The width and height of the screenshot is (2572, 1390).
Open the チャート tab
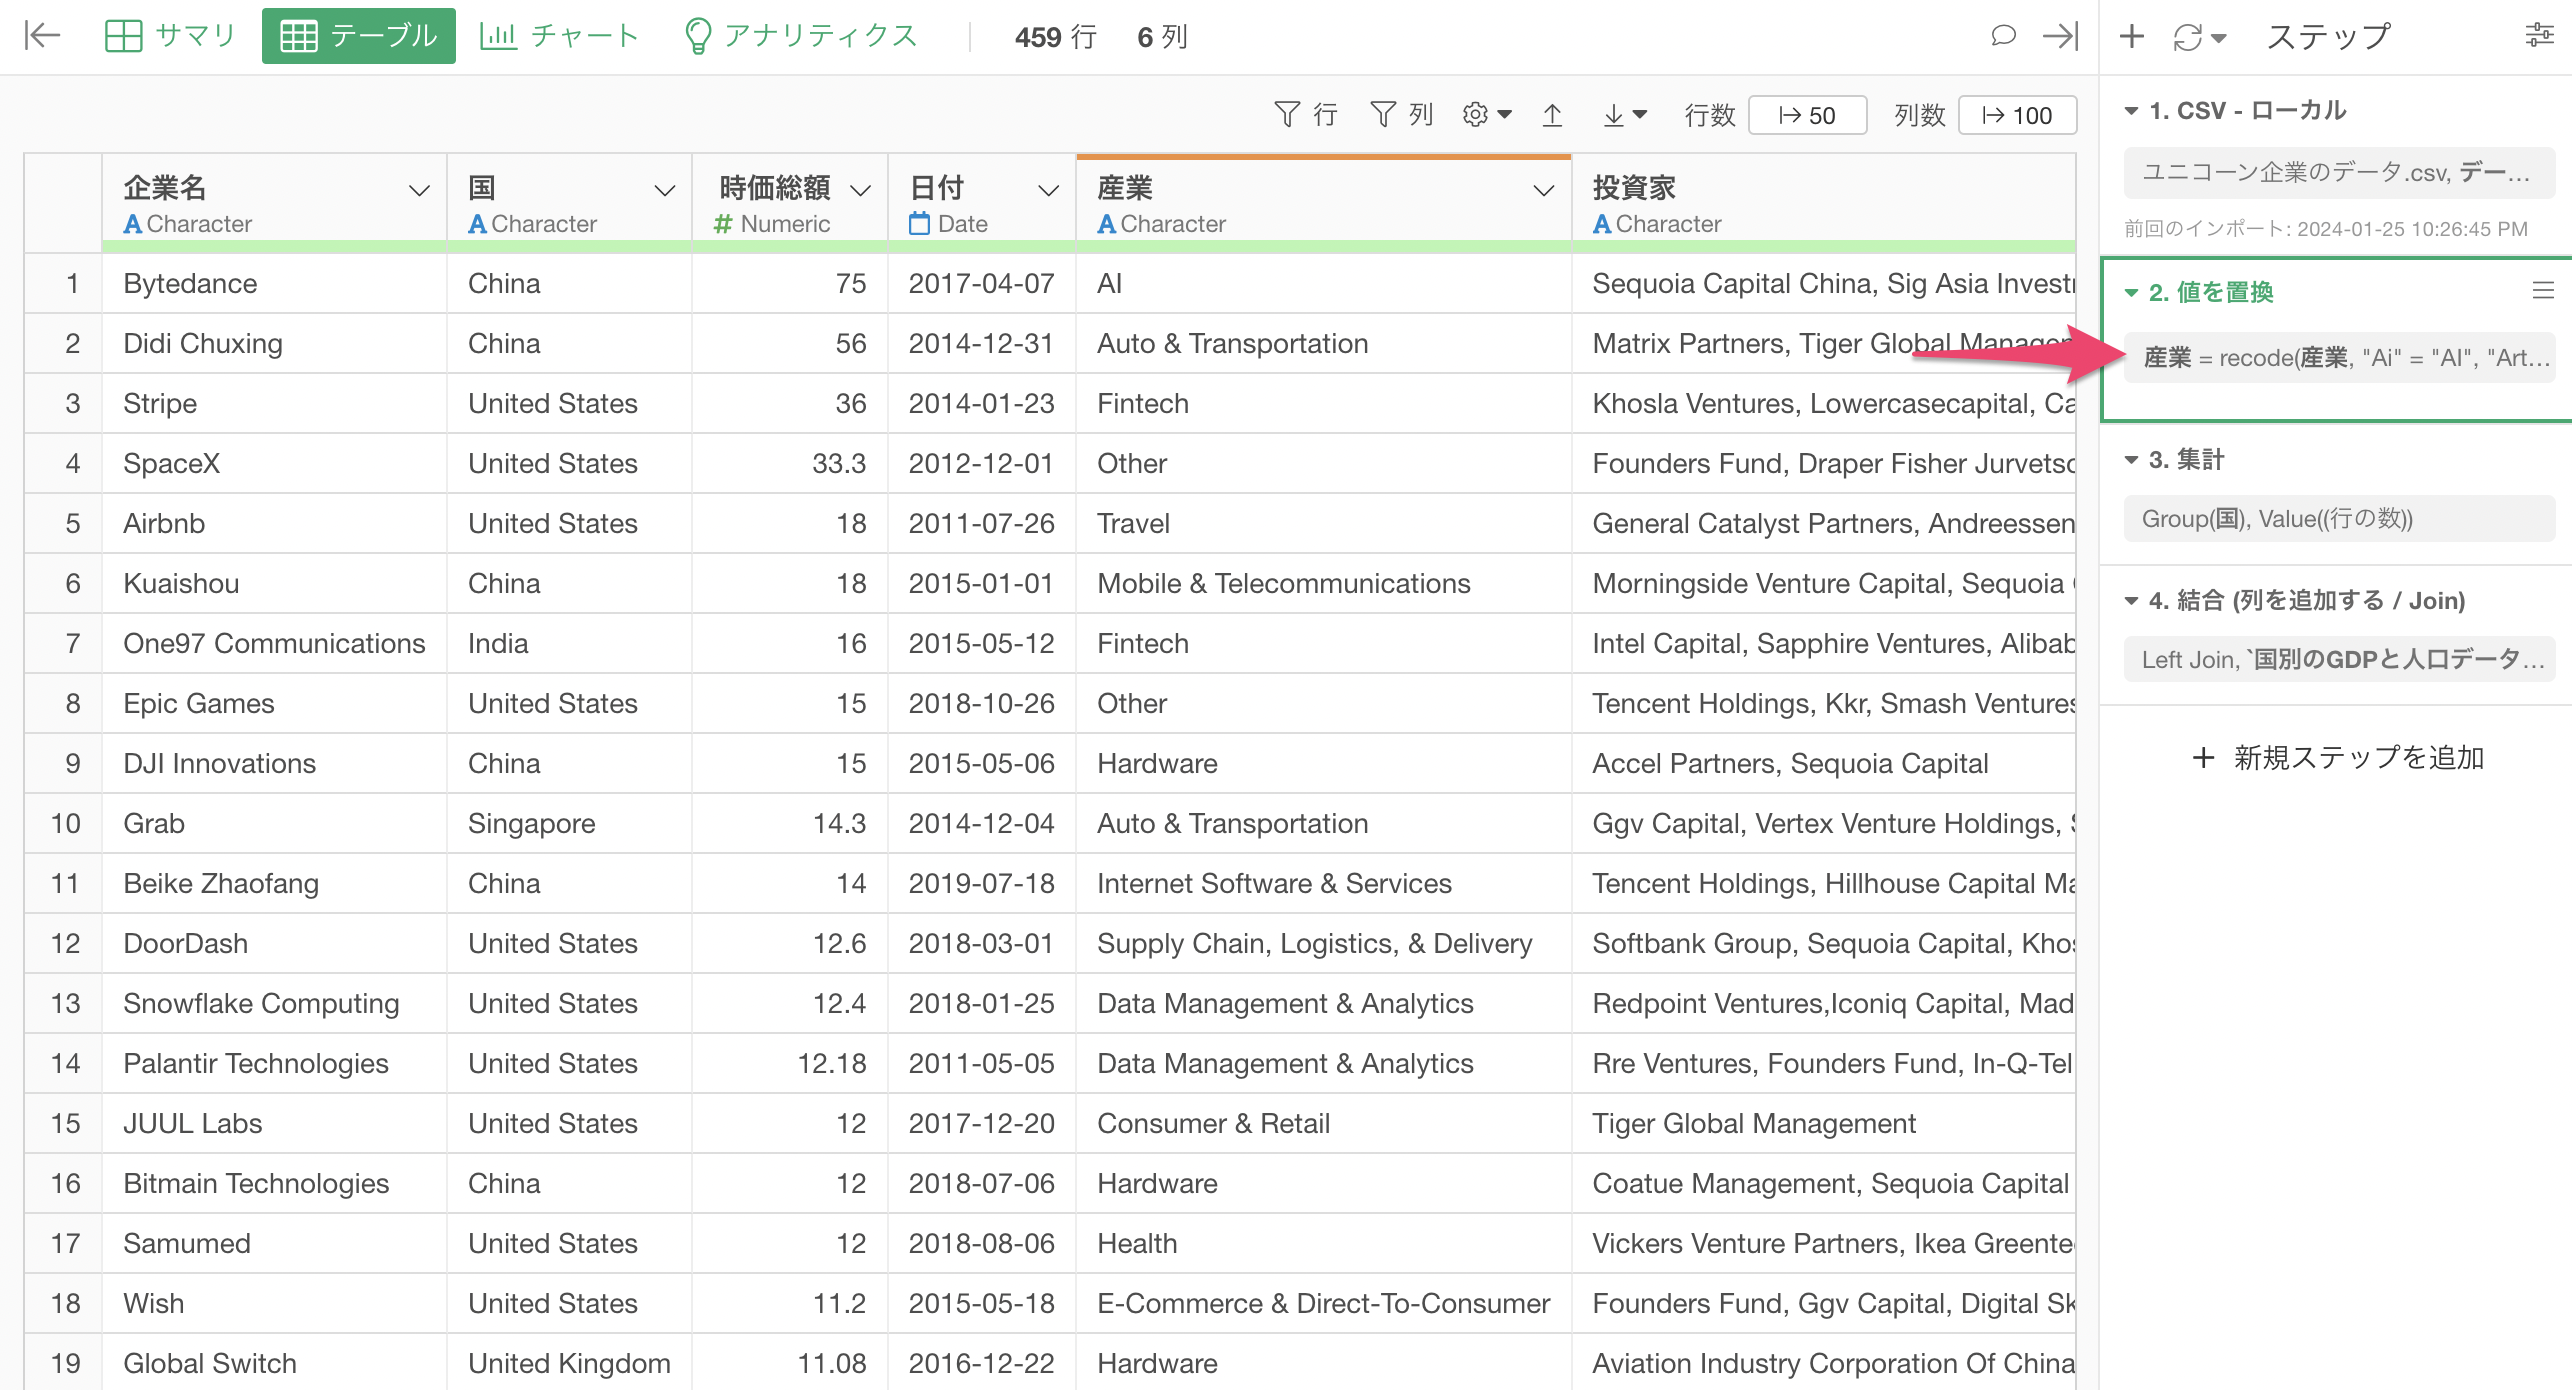click(x=559, y=36)
